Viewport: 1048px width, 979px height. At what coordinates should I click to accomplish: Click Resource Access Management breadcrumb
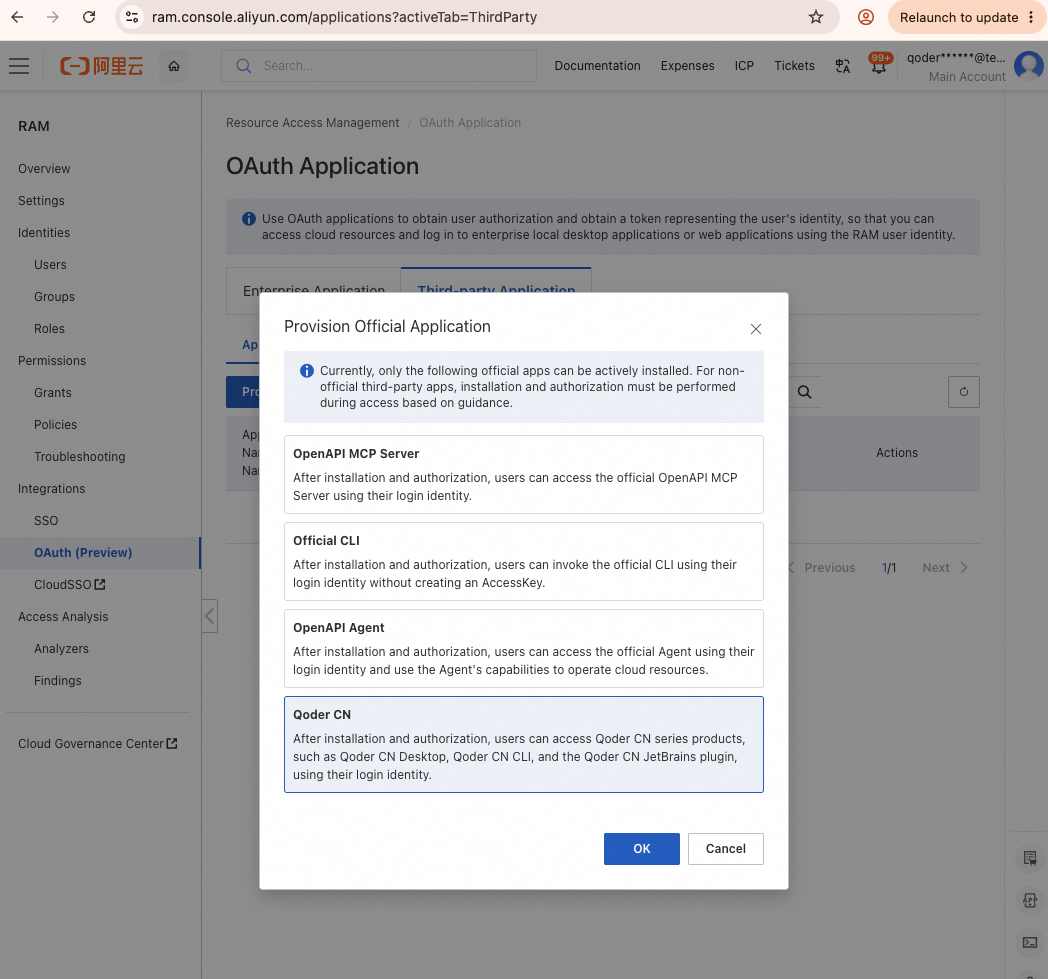click(x=312, y=123)
